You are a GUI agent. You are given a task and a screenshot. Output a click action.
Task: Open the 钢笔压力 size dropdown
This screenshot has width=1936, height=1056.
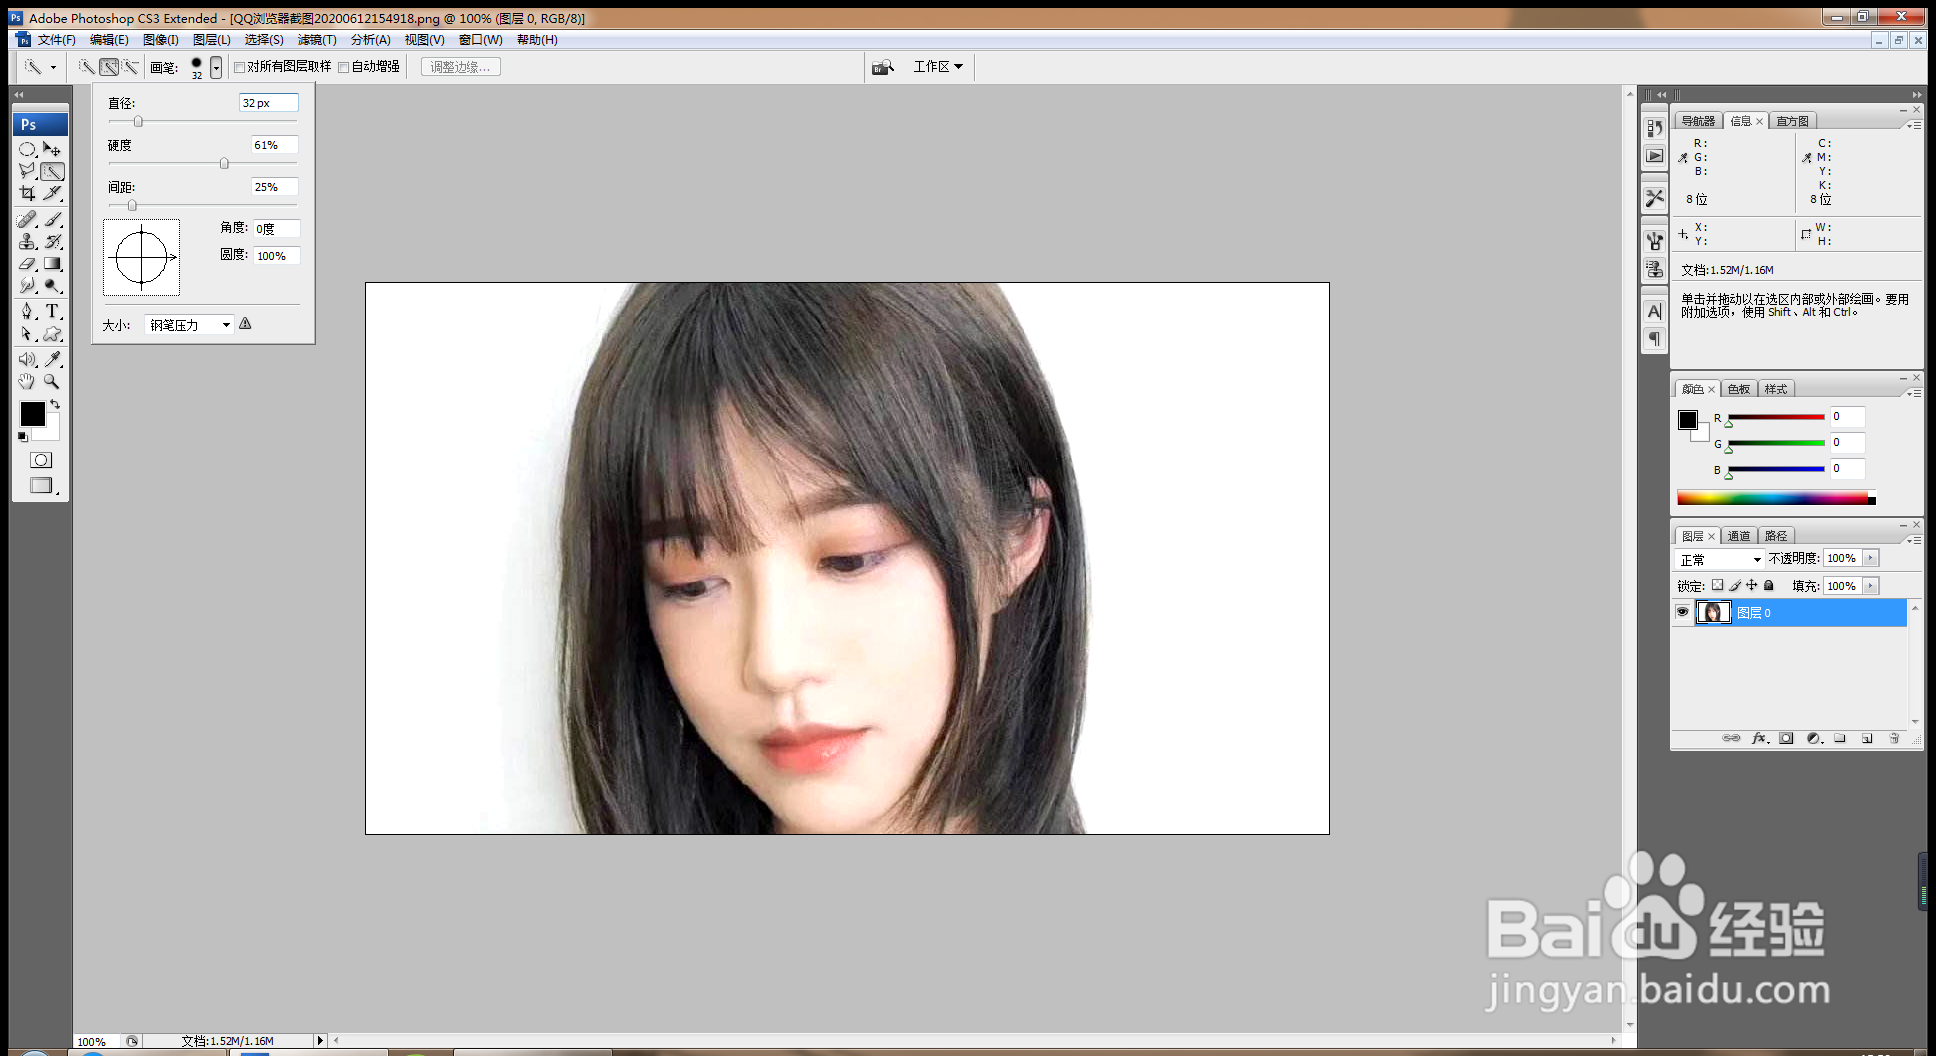[x=190, y=325]
